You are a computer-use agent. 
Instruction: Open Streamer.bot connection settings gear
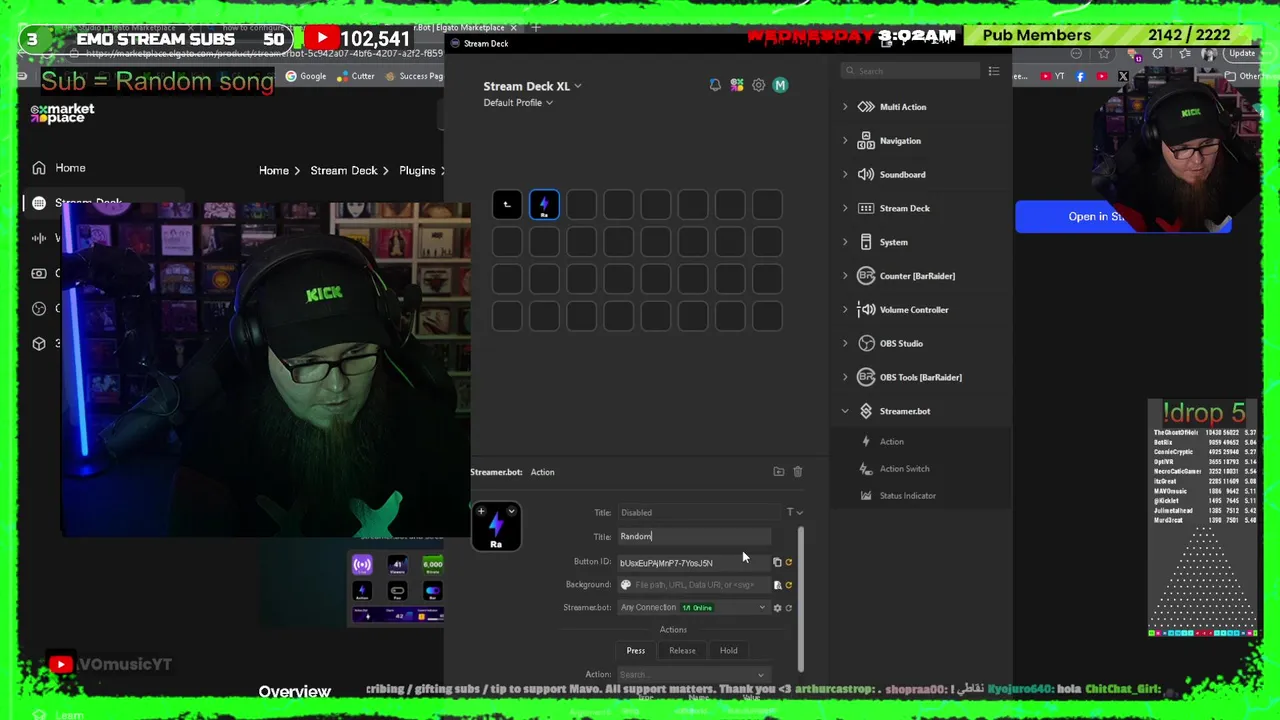pos(777,608)
